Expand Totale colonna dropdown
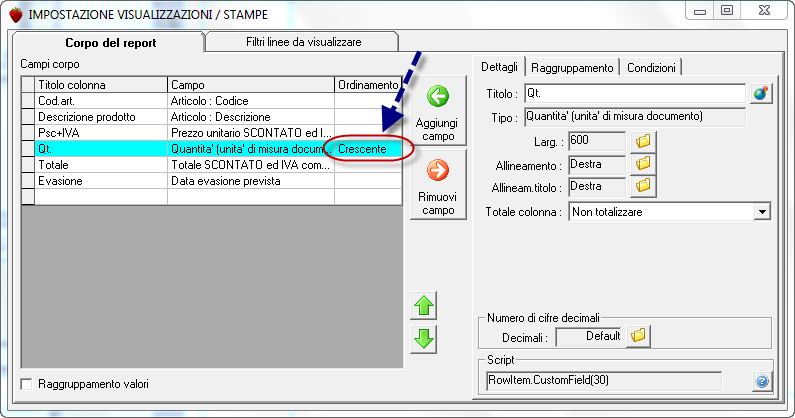The width and height of the screenshot is (795, 418). pyautogui.click(x=762, y=212)
